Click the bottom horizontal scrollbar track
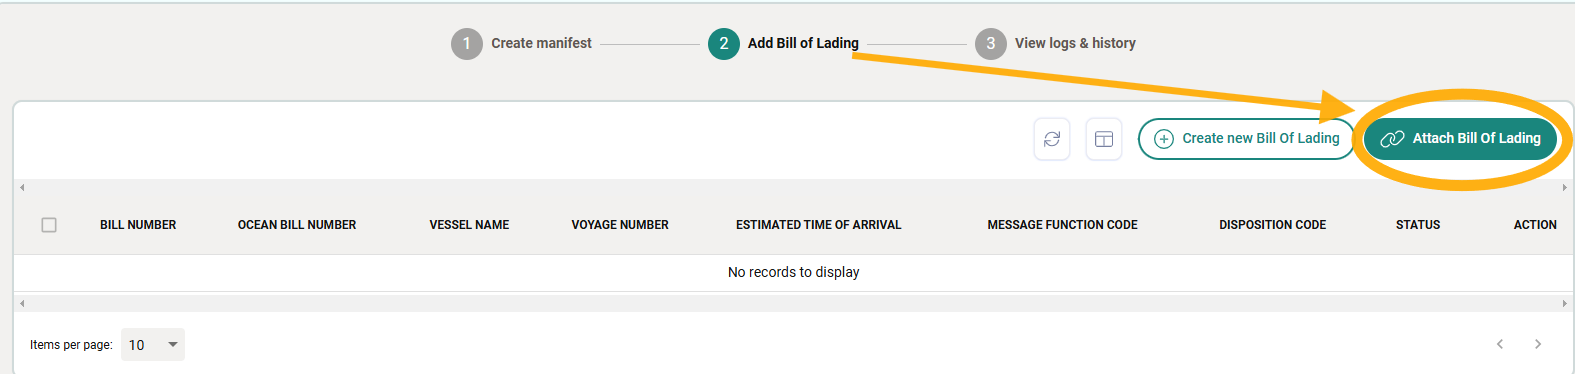 tap(793, 303)
